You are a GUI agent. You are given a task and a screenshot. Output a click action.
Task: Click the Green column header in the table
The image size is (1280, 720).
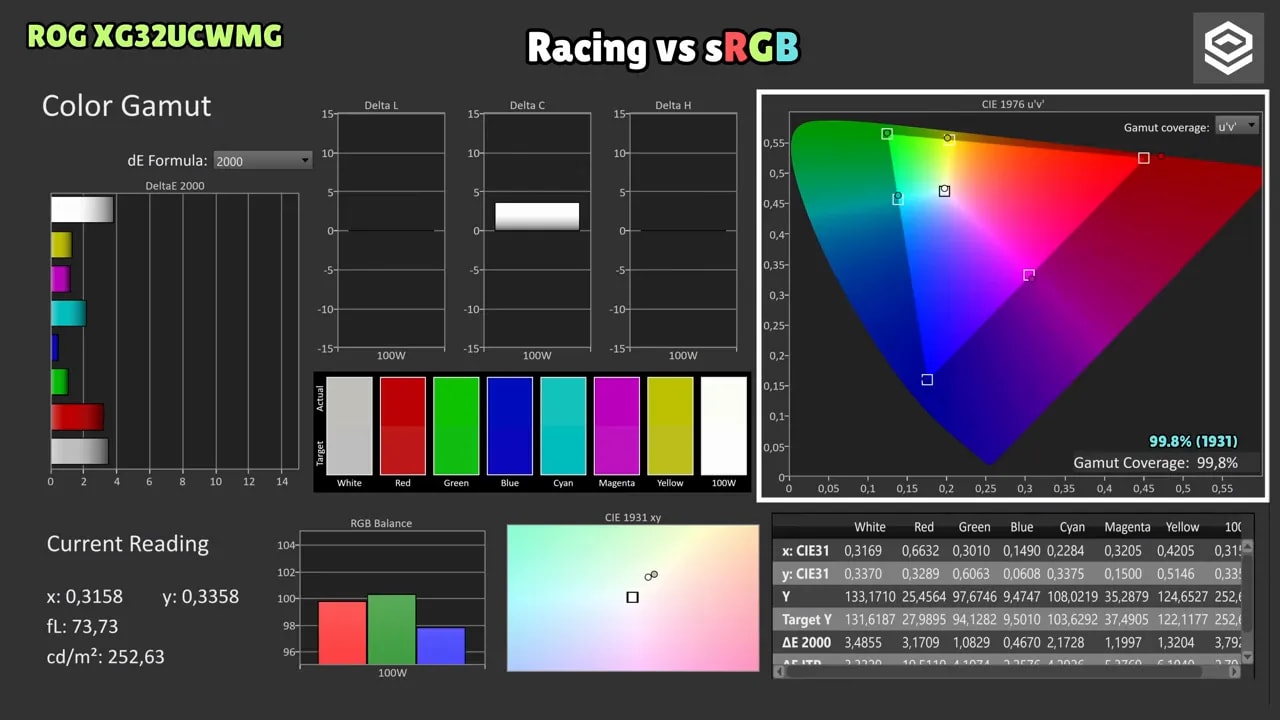(x=974, y=527)
